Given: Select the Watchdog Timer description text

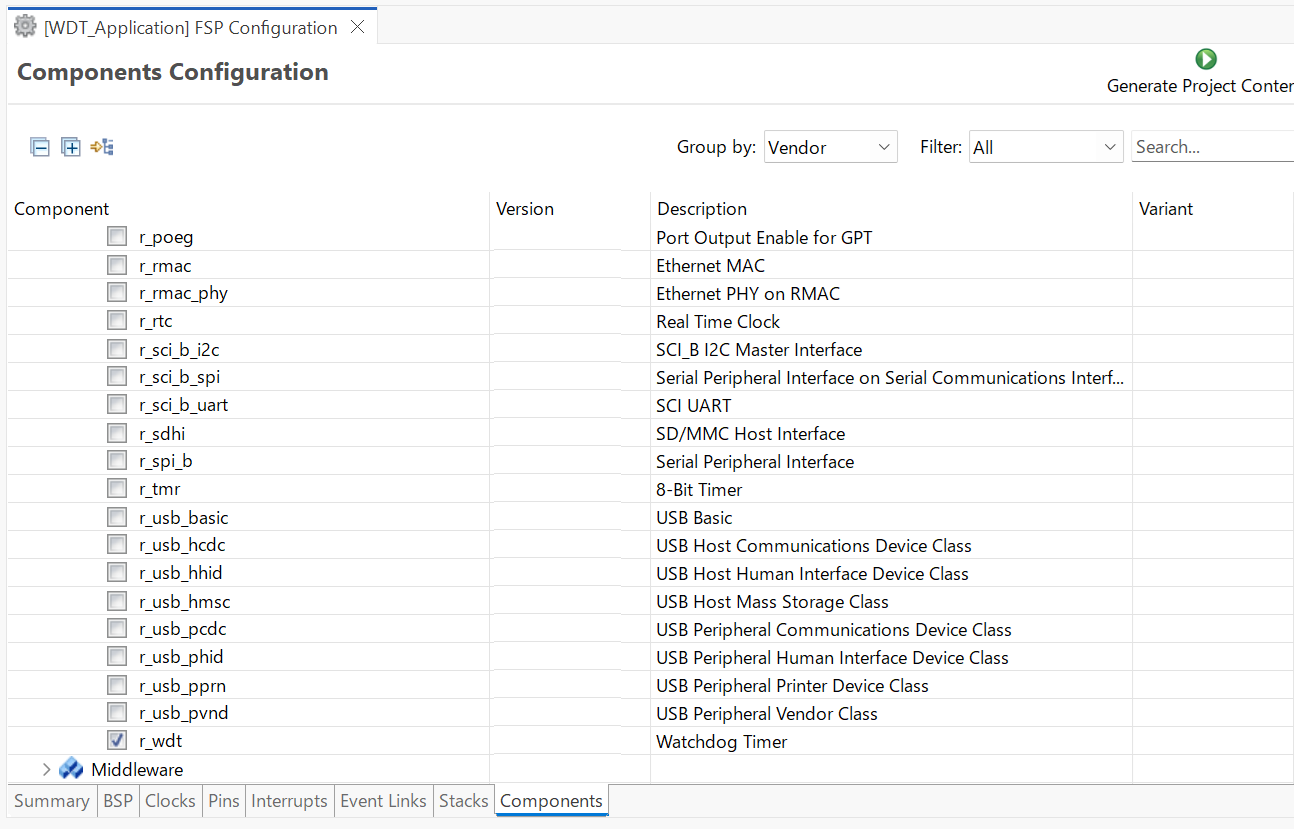Looking at the screenshot, I should [722, 741].
